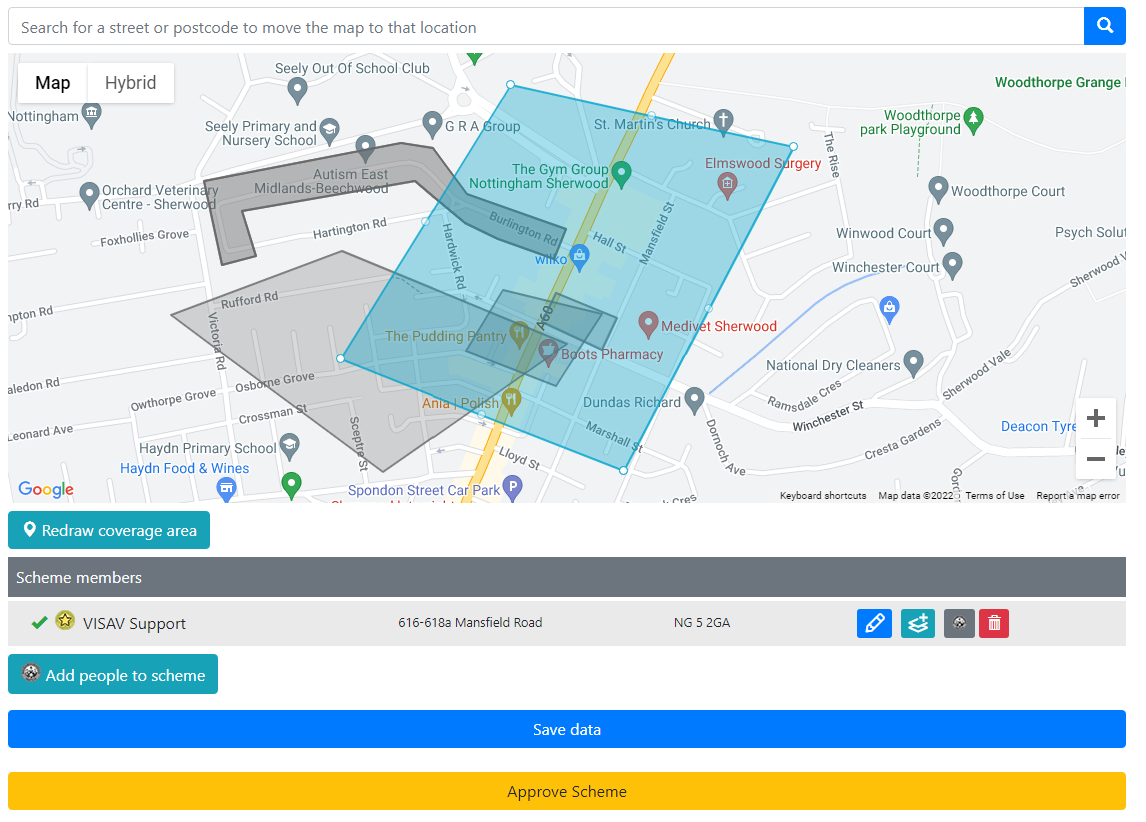Click Winchester Court map pin
Viewport: 1146px width, 822px height.
(x=952, y=265)
